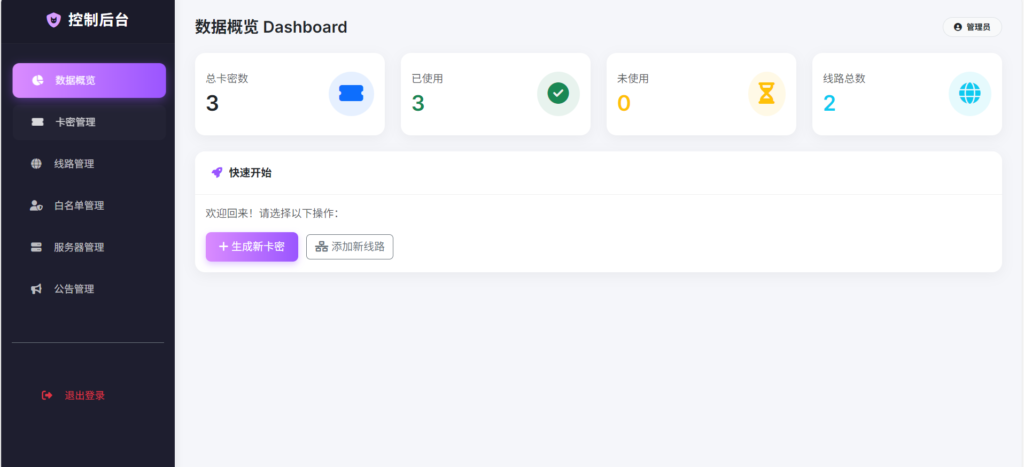Click the 管理员 user badge
This screenshot has width=1024, height=467.
coord(971,27)
